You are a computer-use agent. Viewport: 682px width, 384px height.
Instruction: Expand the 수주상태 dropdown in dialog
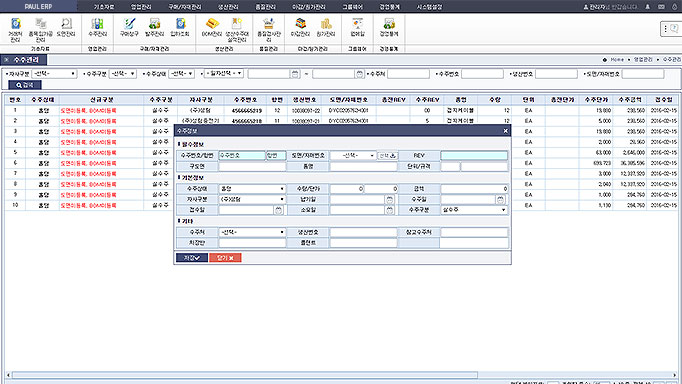(x=252, y=189)
